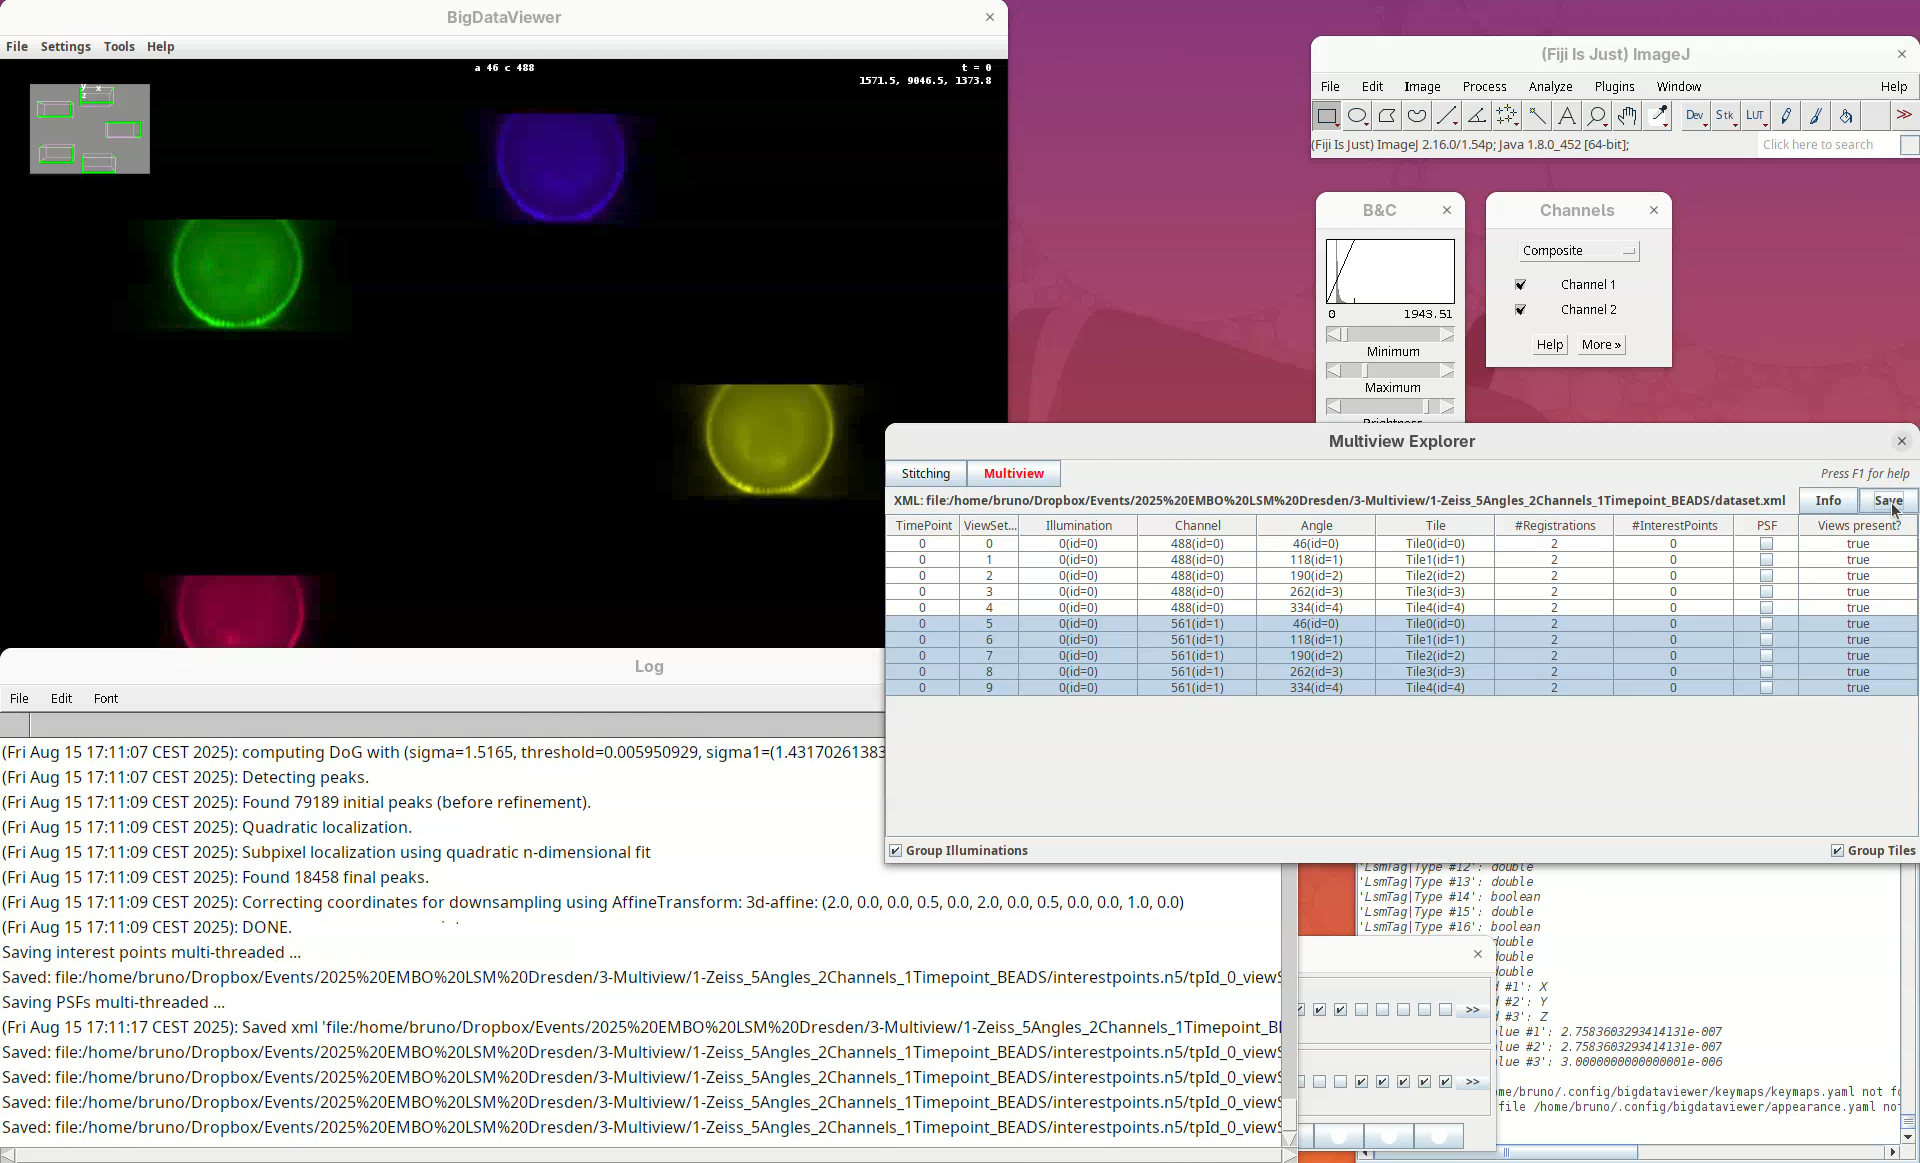Open the LUT dropdown menu
The width and height of the screenshot is (1920, 1163).
[1756, 116]
